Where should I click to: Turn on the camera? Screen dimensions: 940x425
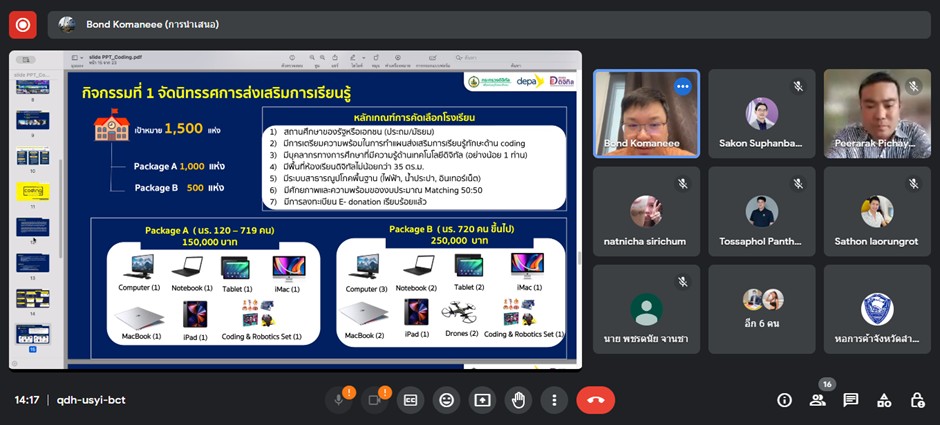375,400
